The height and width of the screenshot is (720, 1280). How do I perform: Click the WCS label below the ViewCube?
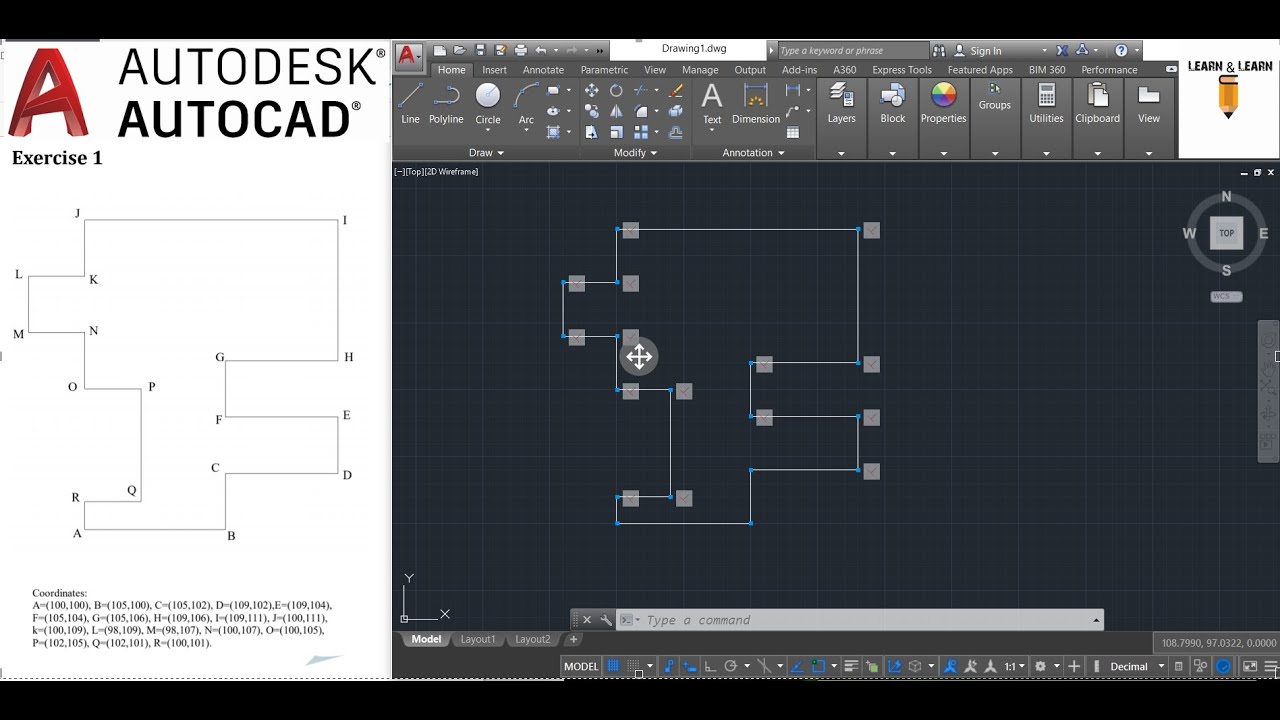(1226, 296)
